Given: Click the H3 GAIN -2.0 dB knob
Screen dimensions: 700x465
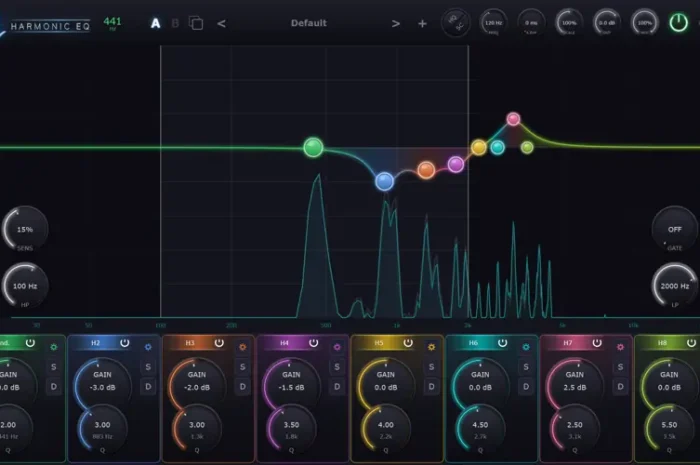Looking at the screenshot, I should [x=197, y=384].
